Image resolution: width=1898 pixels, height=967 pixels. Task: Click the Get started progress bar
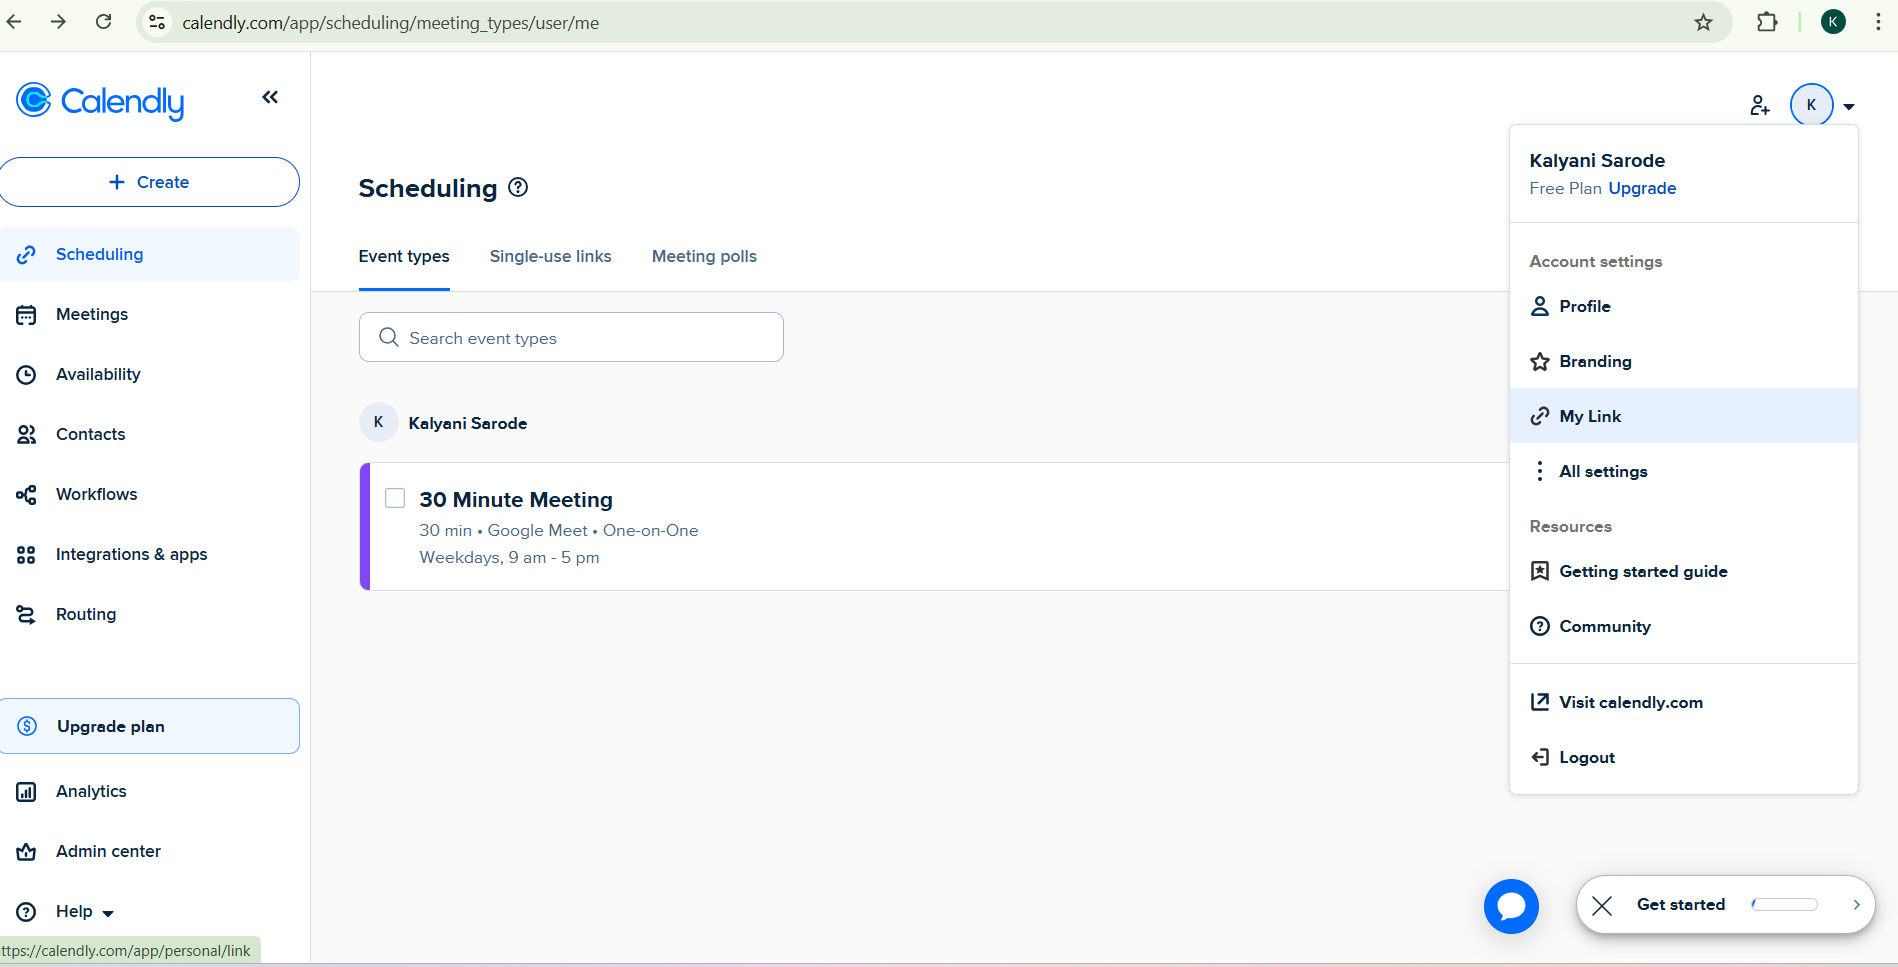click(x=1785, y=905)
